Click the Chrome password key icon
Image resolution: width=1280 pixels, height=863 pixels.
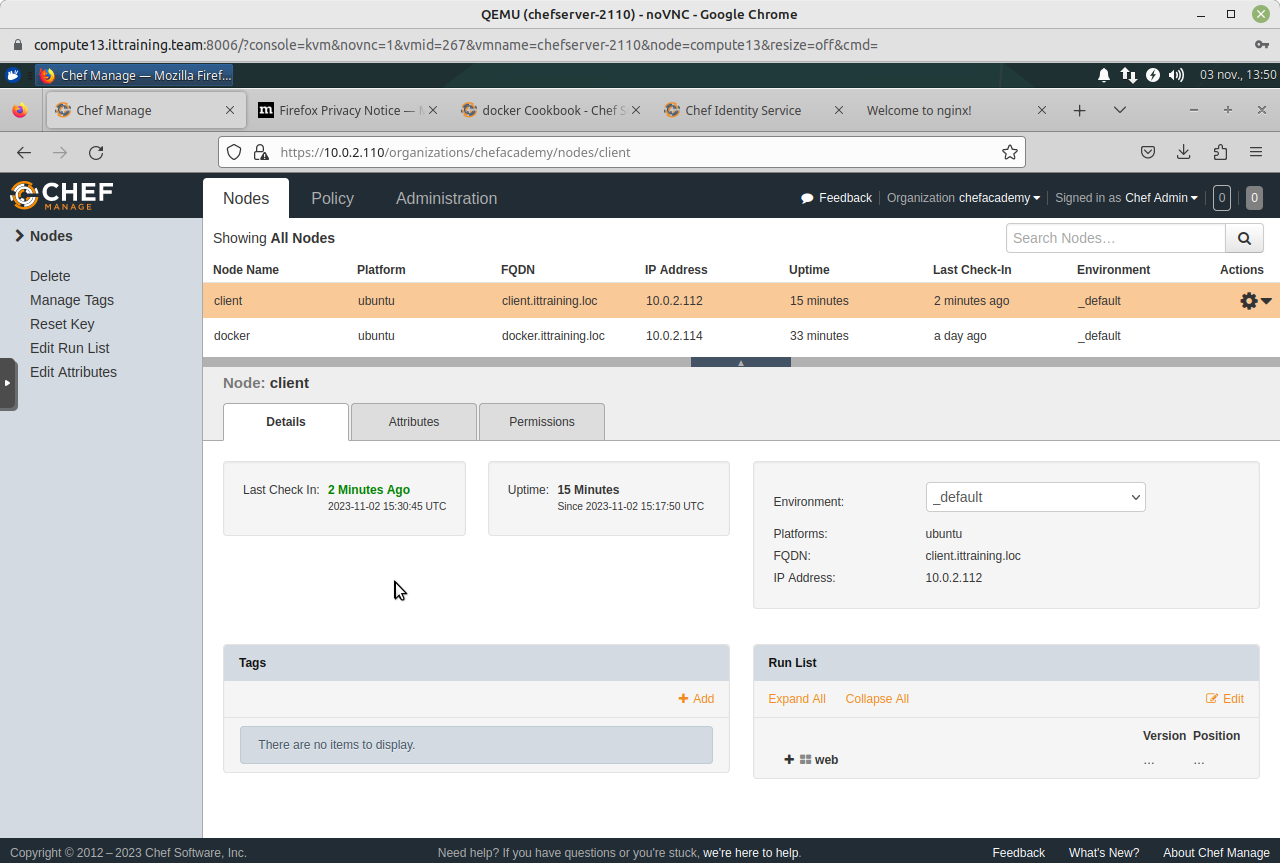(x=1261, y=45)
